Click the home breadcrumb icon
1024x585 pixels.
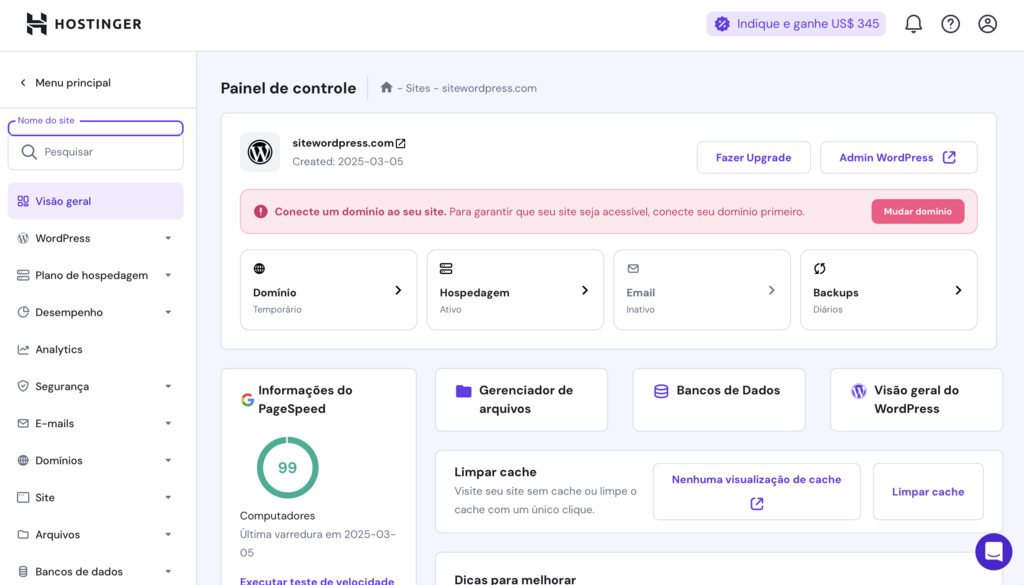(386, 88)
